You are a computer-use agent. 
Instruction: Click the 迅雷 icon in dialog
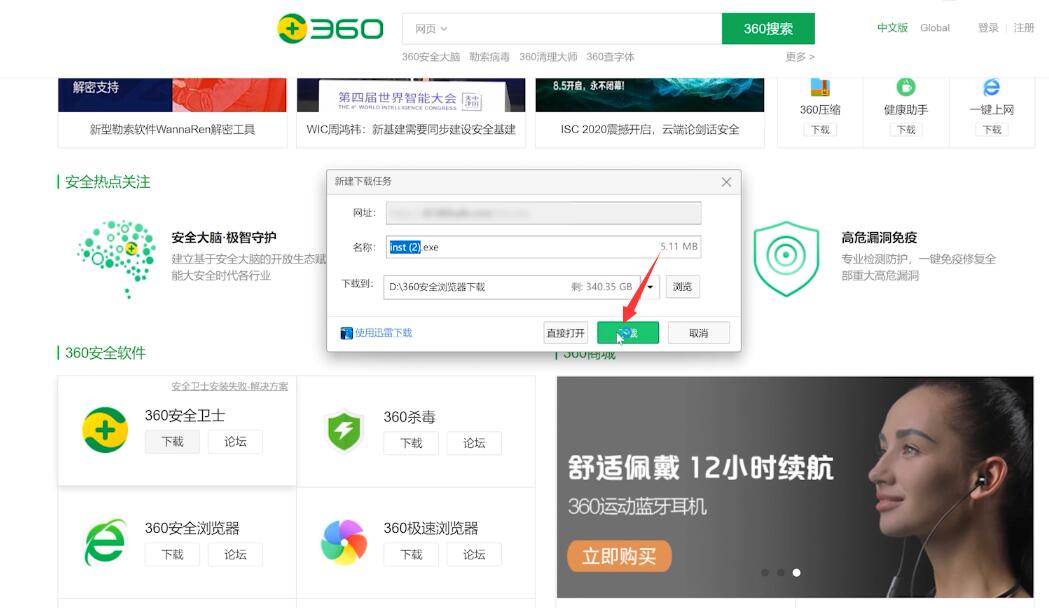[347, 333]
